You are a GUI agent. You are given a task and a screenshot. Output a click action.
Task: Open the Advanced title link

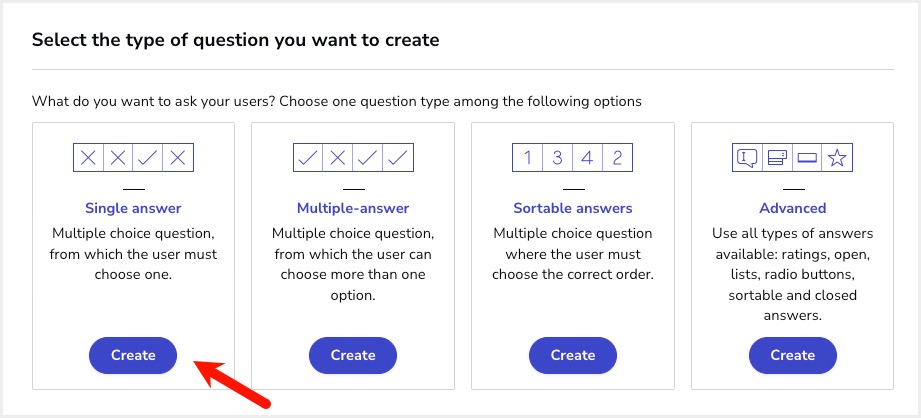click(792, 208)
